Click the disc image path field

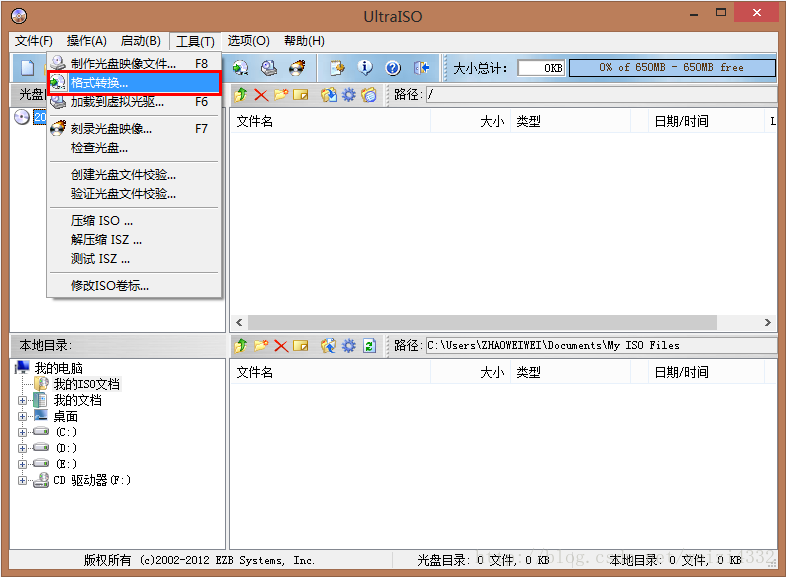[x=601, y=94]
